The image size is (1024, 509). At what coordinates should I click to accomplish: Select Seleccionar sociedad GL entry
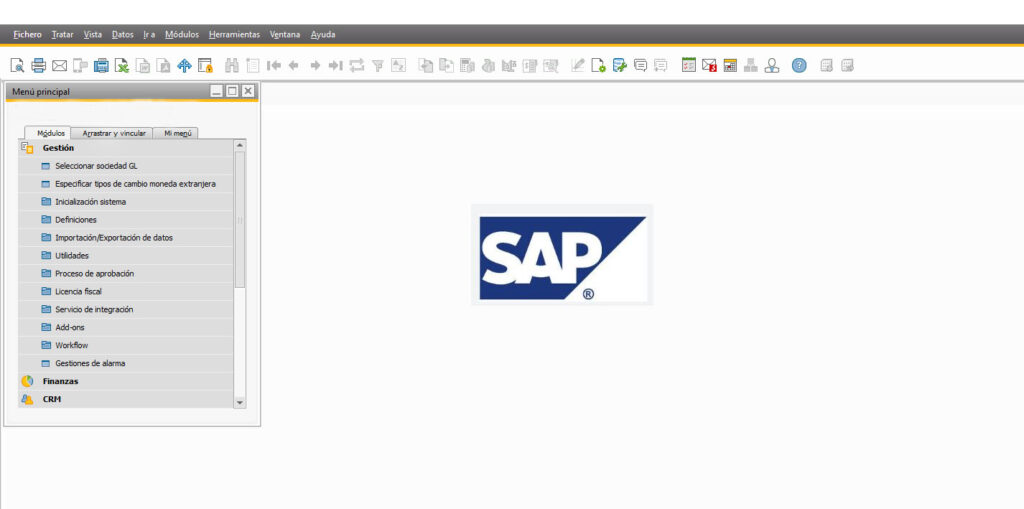coord(96,166)
